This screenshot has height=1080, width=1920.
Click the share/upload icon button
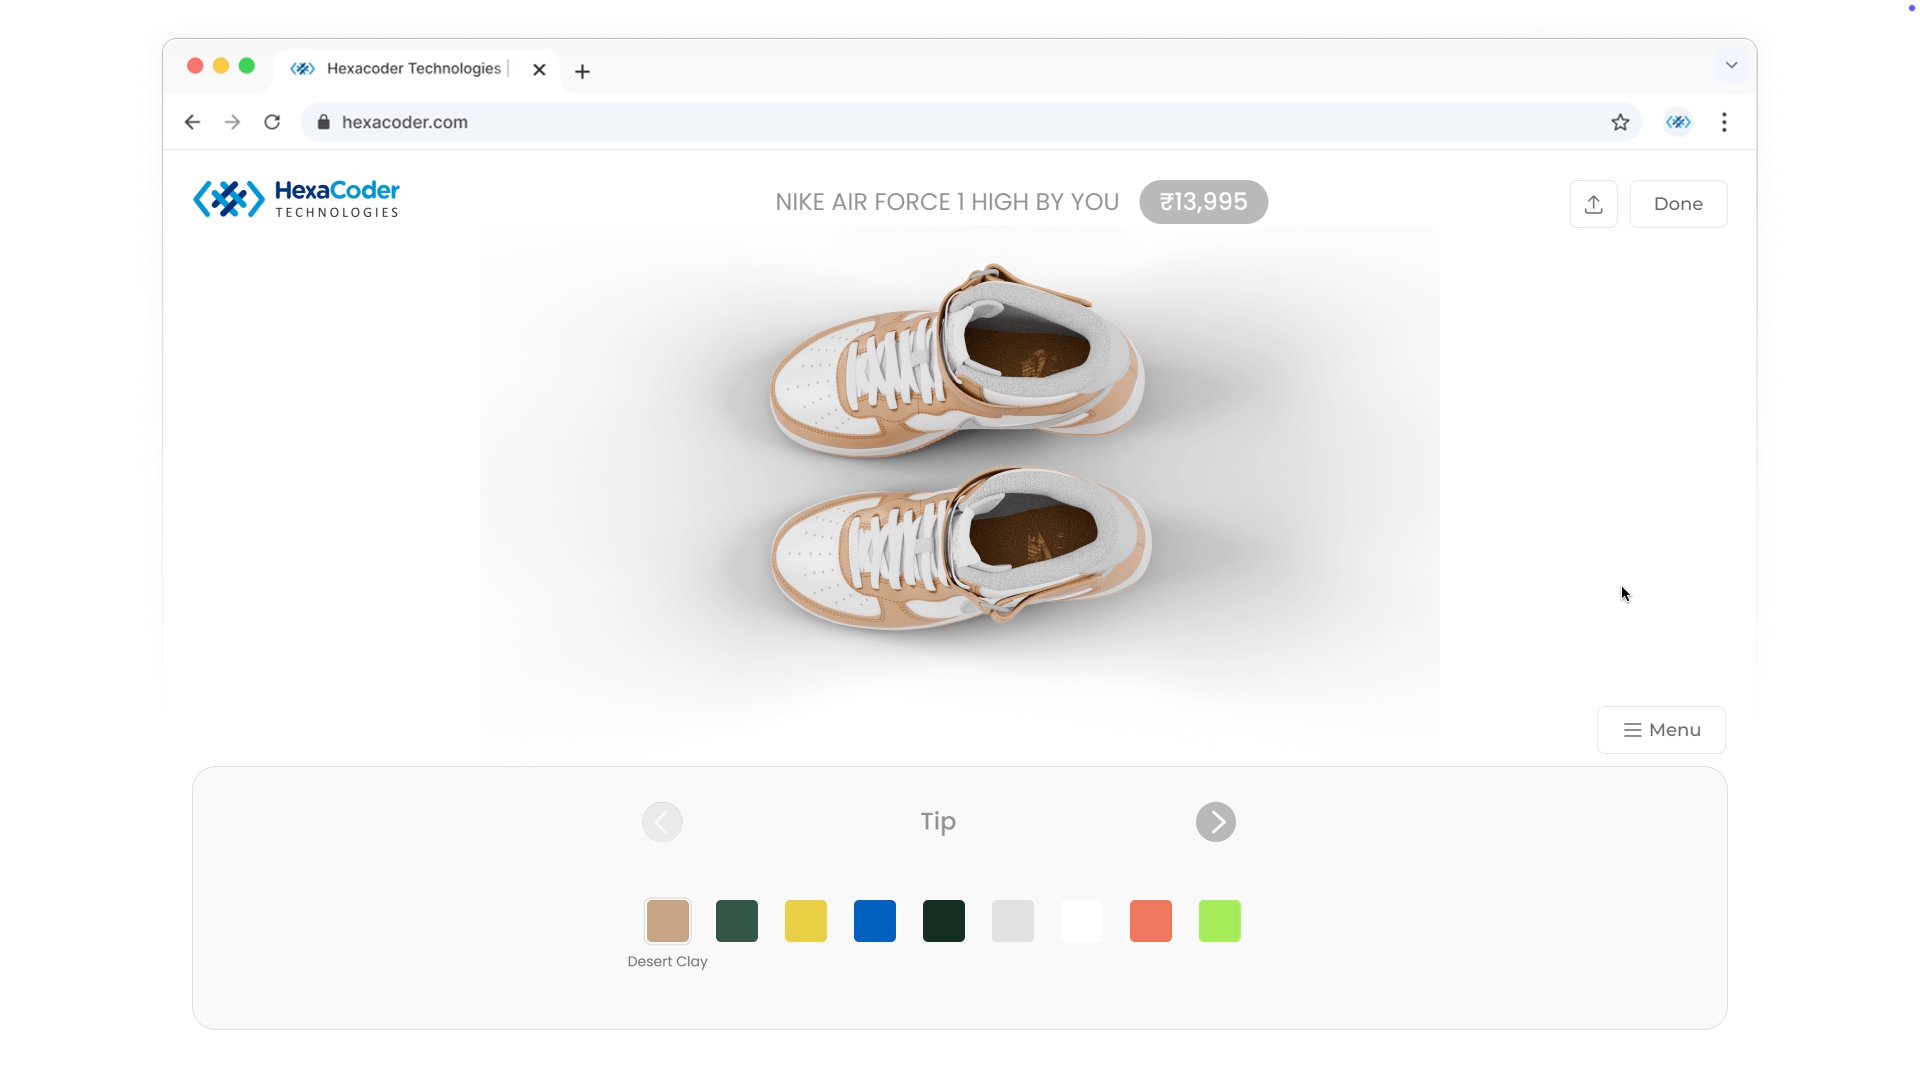pyautogui.click(x=1593, y=204)
